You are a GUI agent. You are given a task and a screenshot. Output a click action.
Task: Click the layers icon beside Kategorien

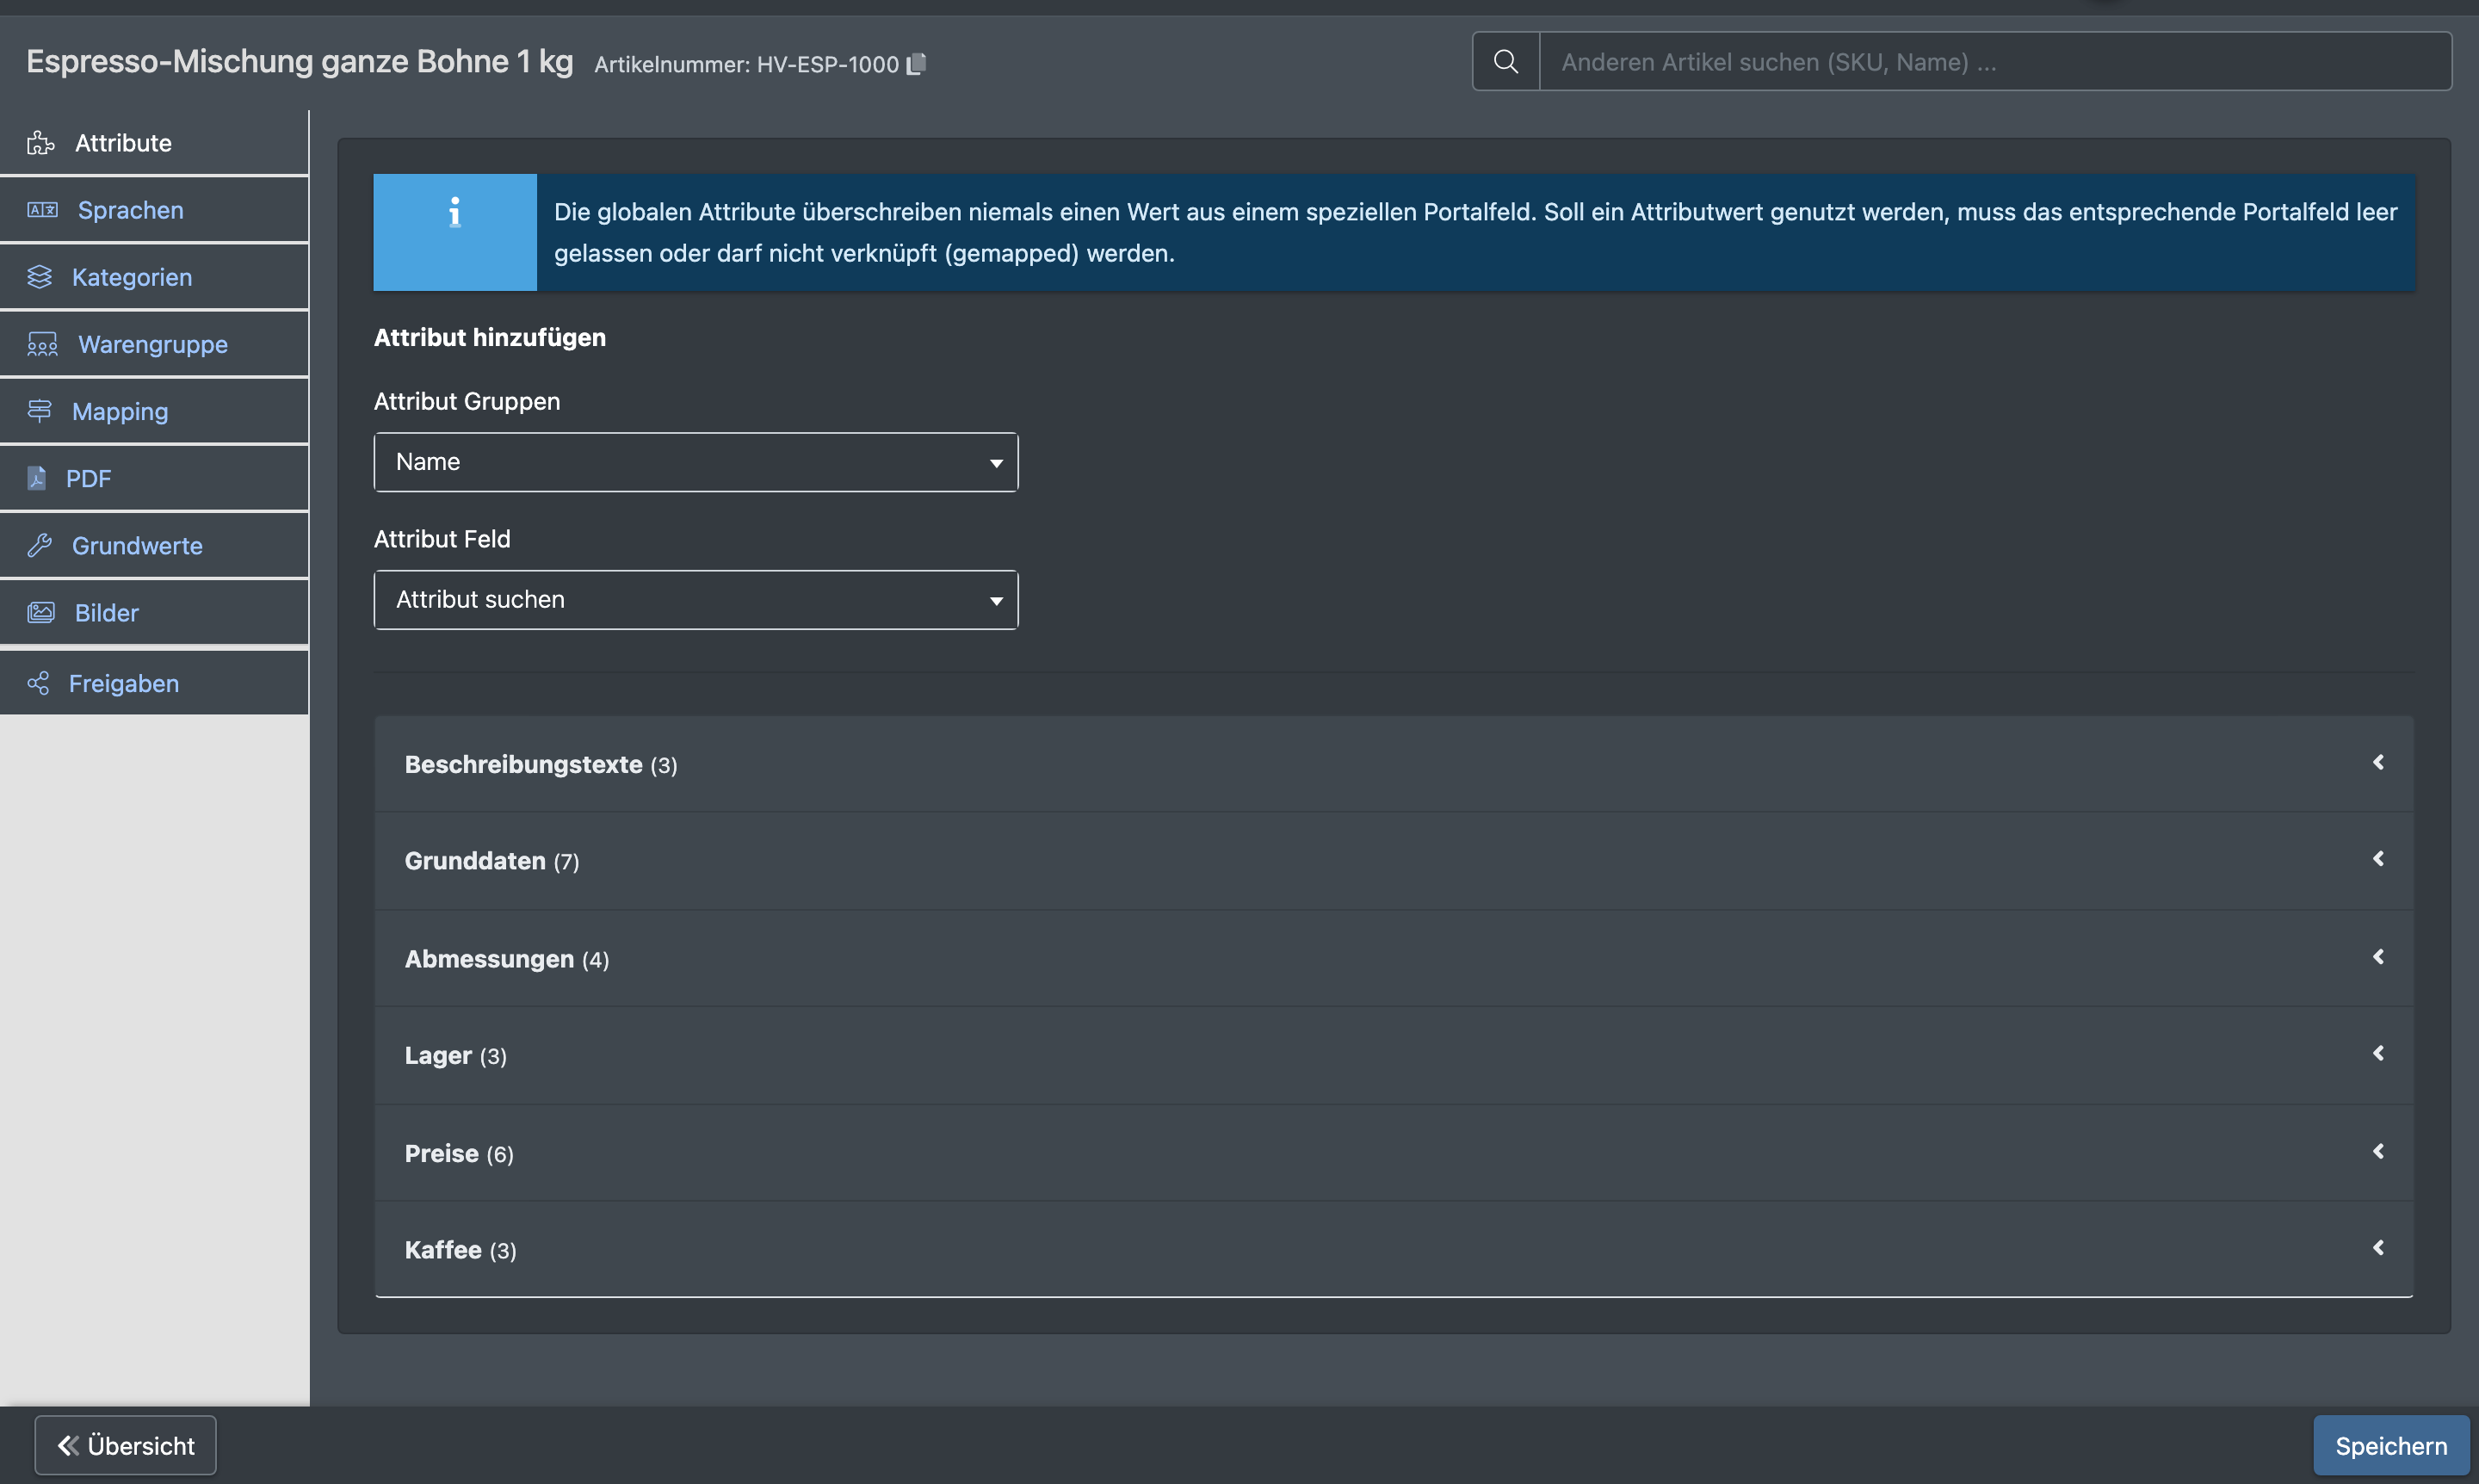coord(39,277)
